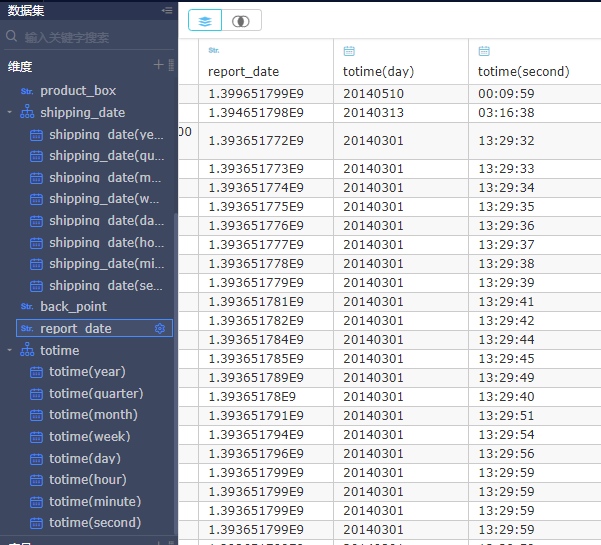Click the report_date column header
The height and width of the screenshot is (545, 601).
pyautogui.click(x=243, y=72)
